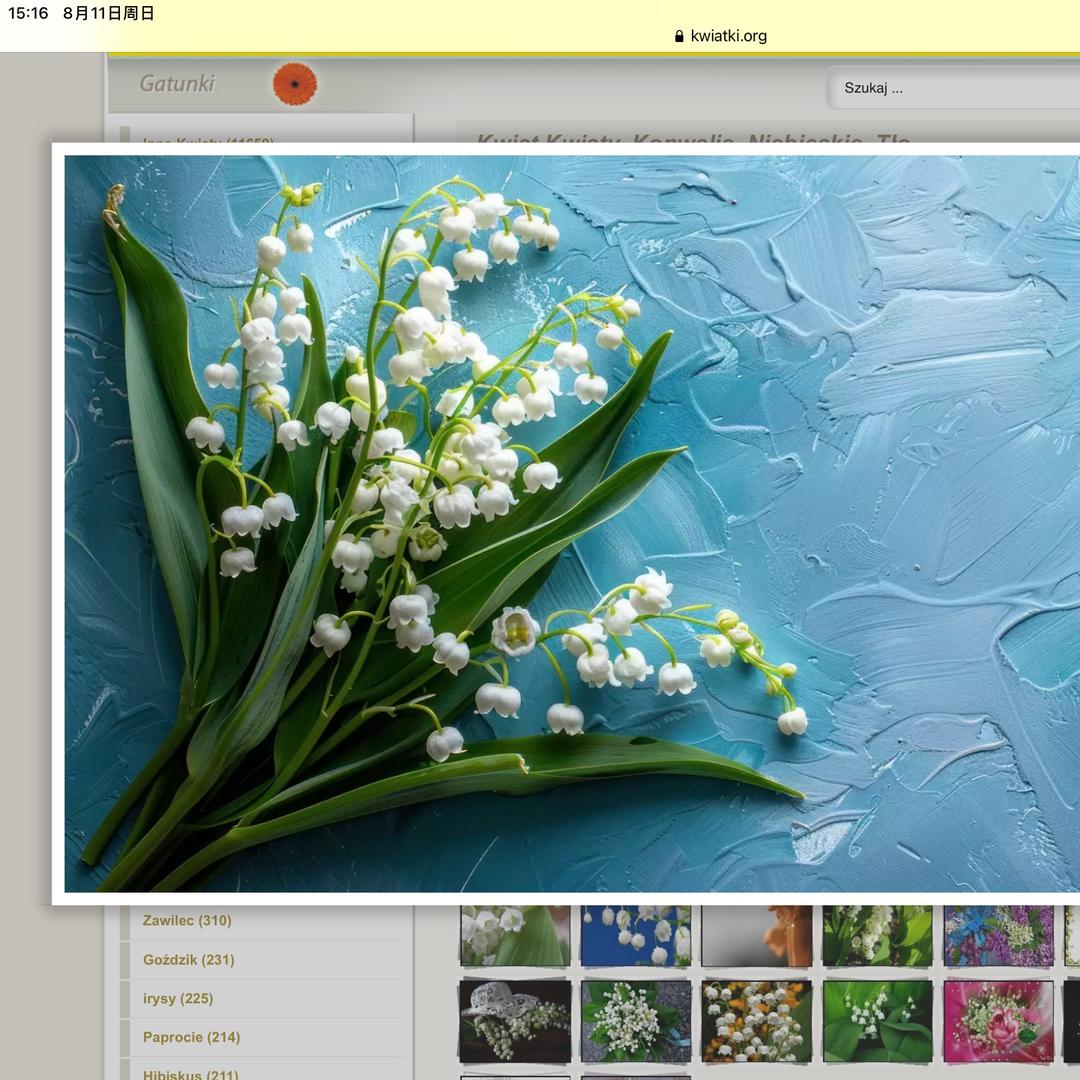
Task: Open the green lily thumbnail left of the purple lilac
Action: pyautogui.click(x=878, y=935)
